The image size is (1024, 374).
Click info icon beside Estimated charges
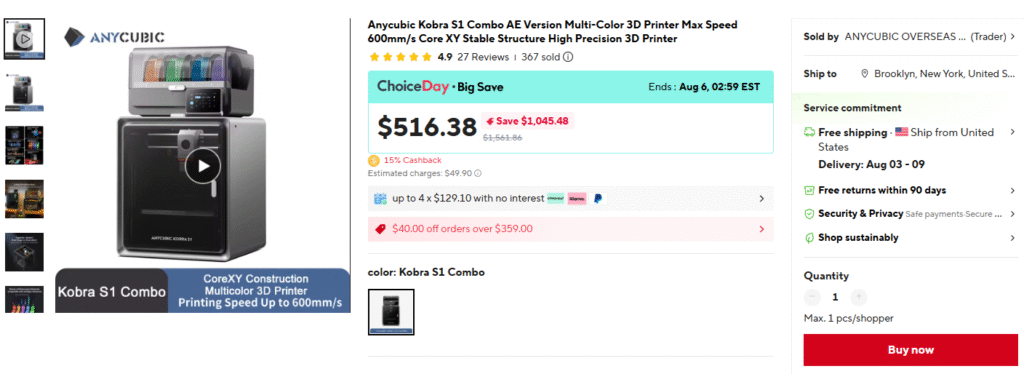(477, 173)
